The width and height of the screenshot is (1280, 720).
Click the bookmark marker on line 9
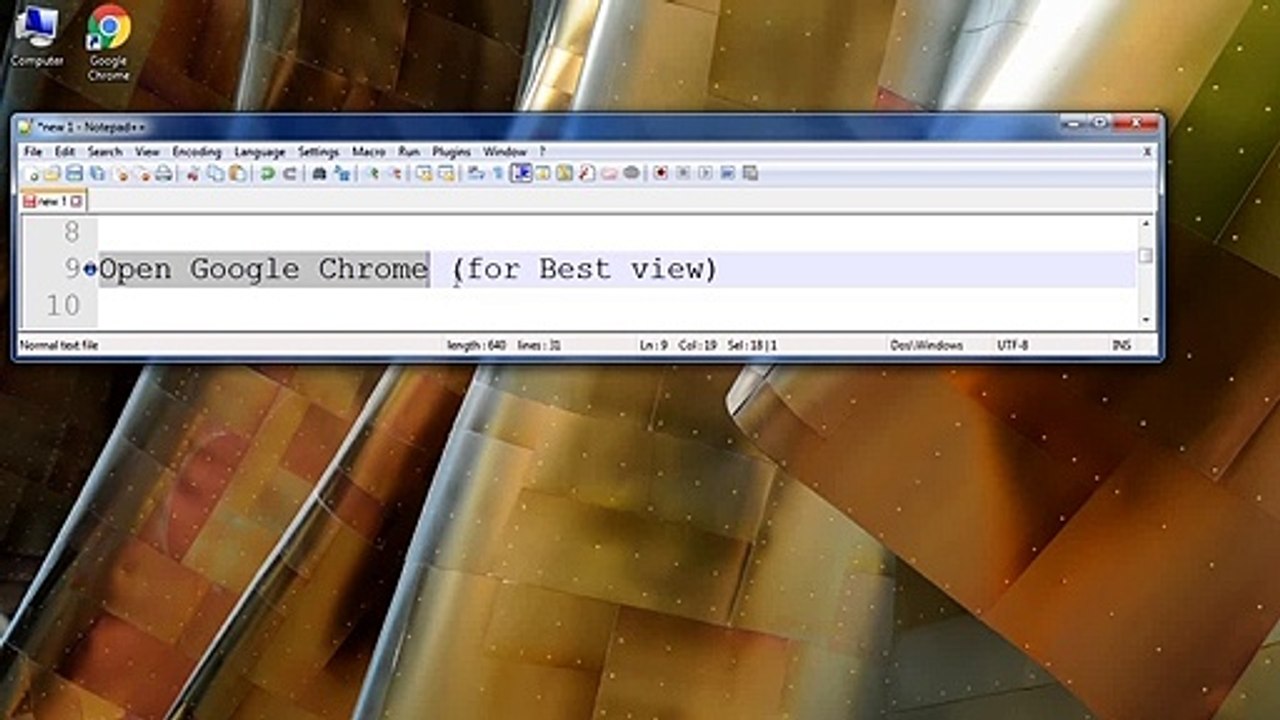[x=90, y=269]
